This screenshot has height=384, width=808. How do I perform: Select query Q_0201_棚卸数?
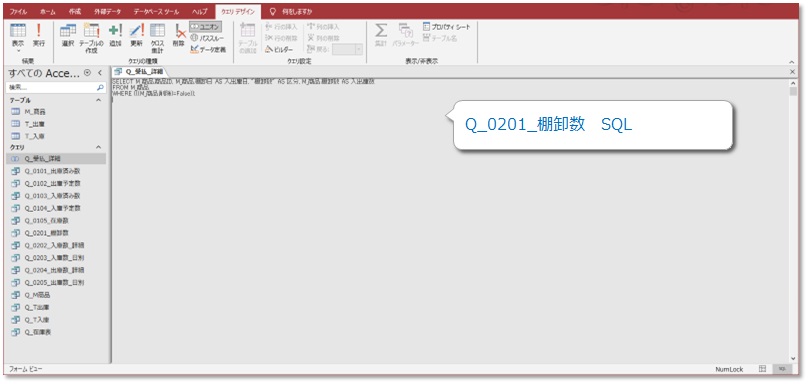(56, 233)
